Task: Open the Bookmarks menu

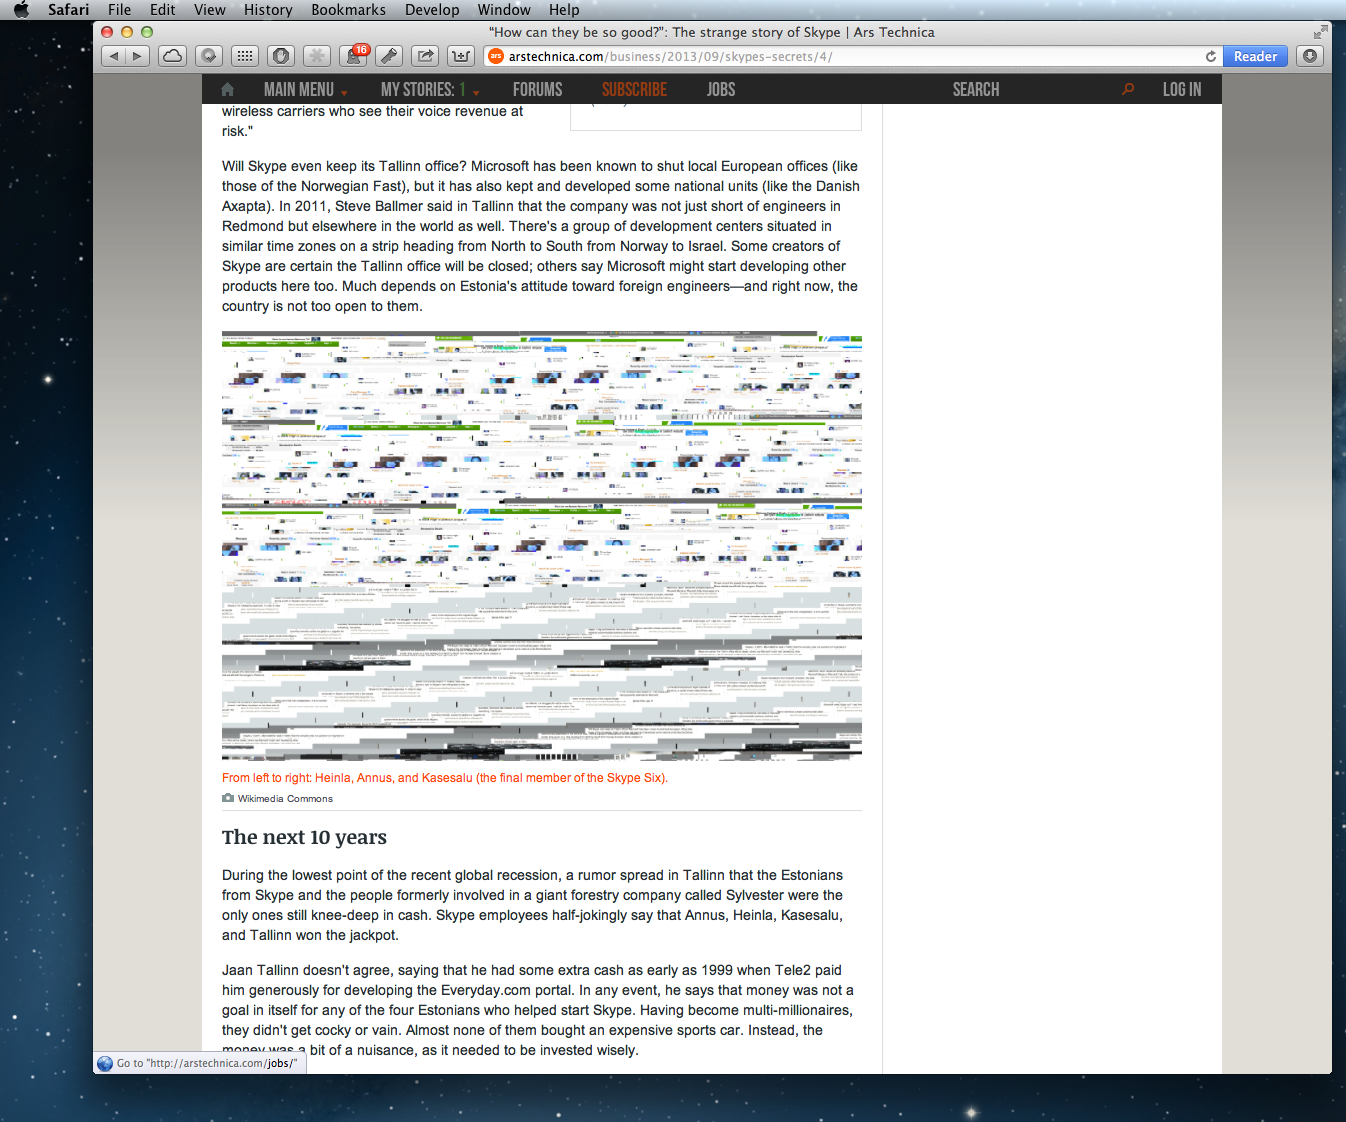Action: click(348, 10)
